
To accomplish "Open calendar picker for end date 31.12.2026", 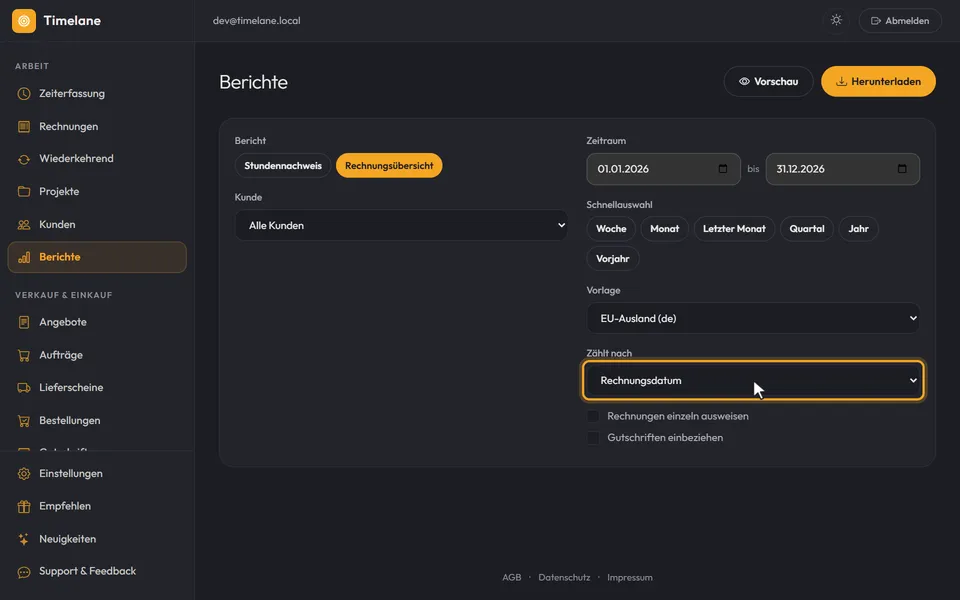I will pyautogui.click(x=902, y=169).
